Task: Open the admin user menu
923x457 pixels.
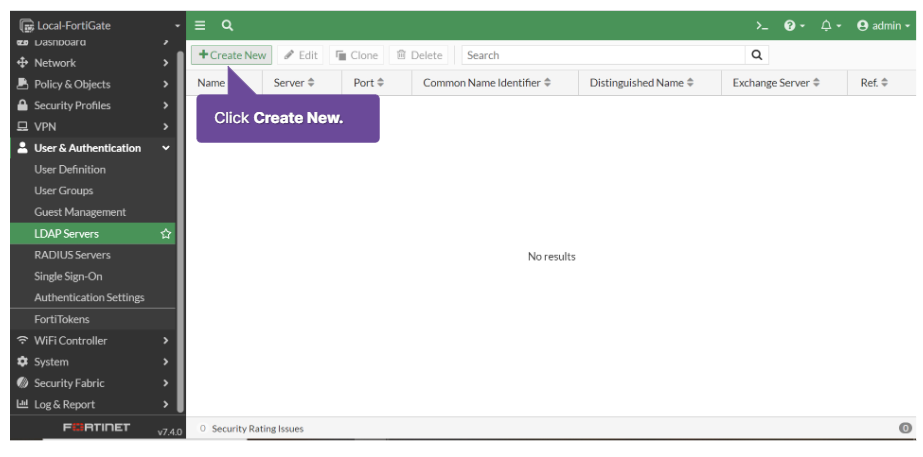Action: click(884, 26)
